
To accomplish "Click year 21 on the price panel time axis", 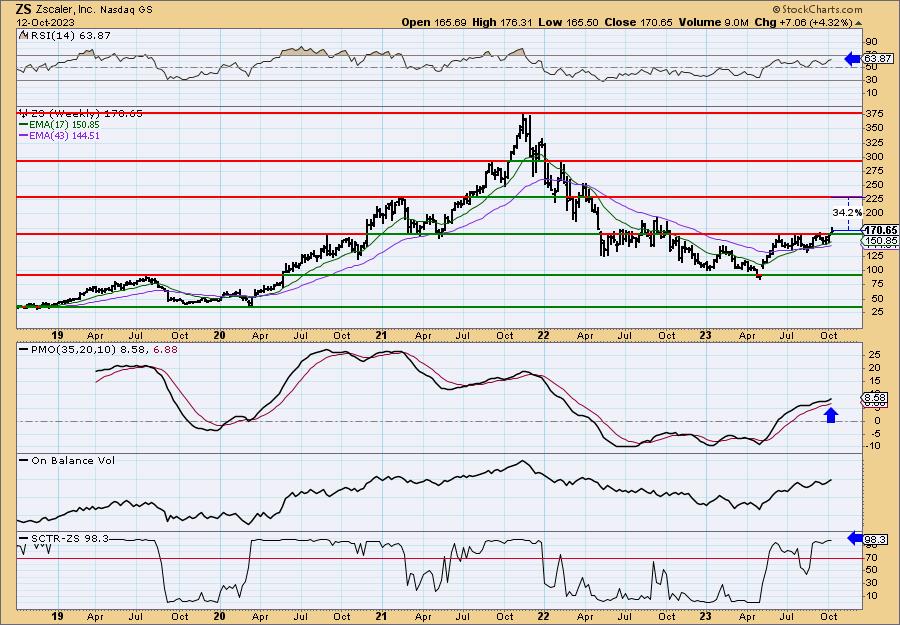I will [x=382, y=336].
